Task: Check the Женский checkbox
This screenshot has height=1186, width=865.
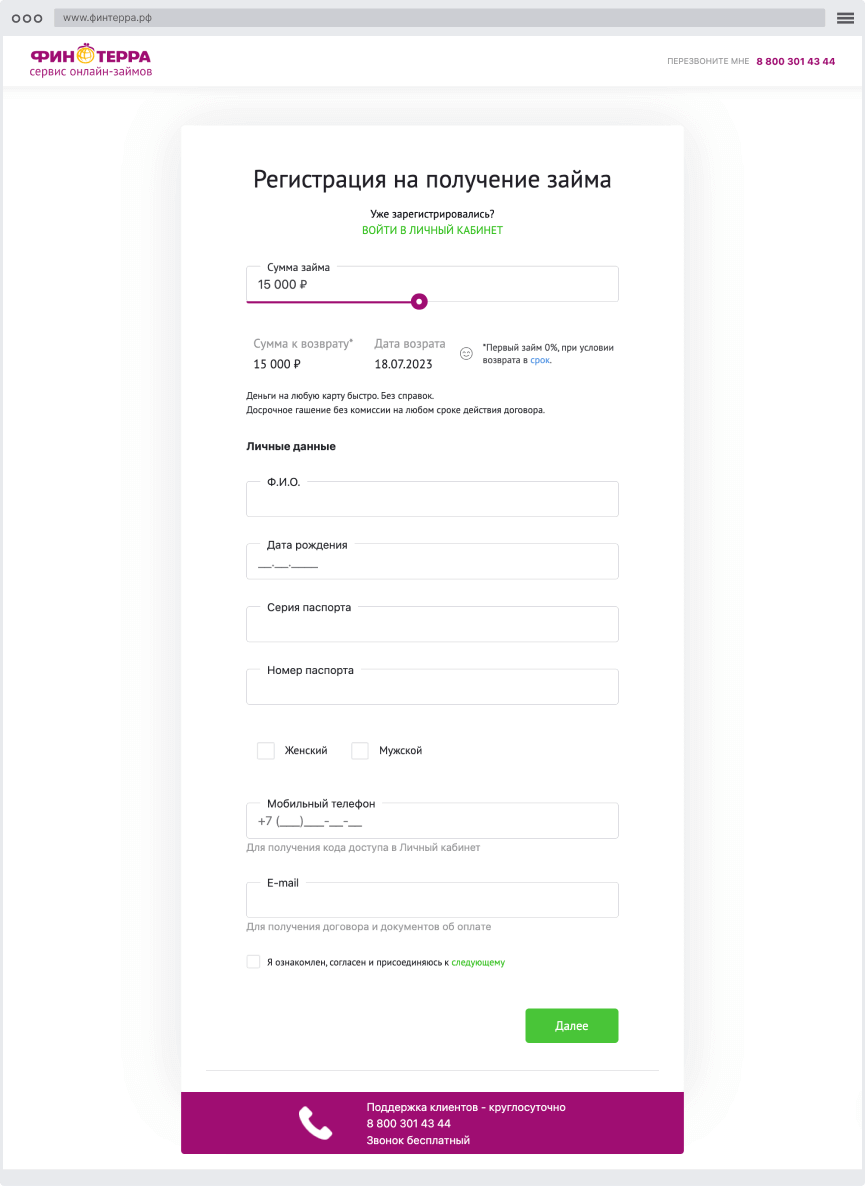Action: [265, 750]
